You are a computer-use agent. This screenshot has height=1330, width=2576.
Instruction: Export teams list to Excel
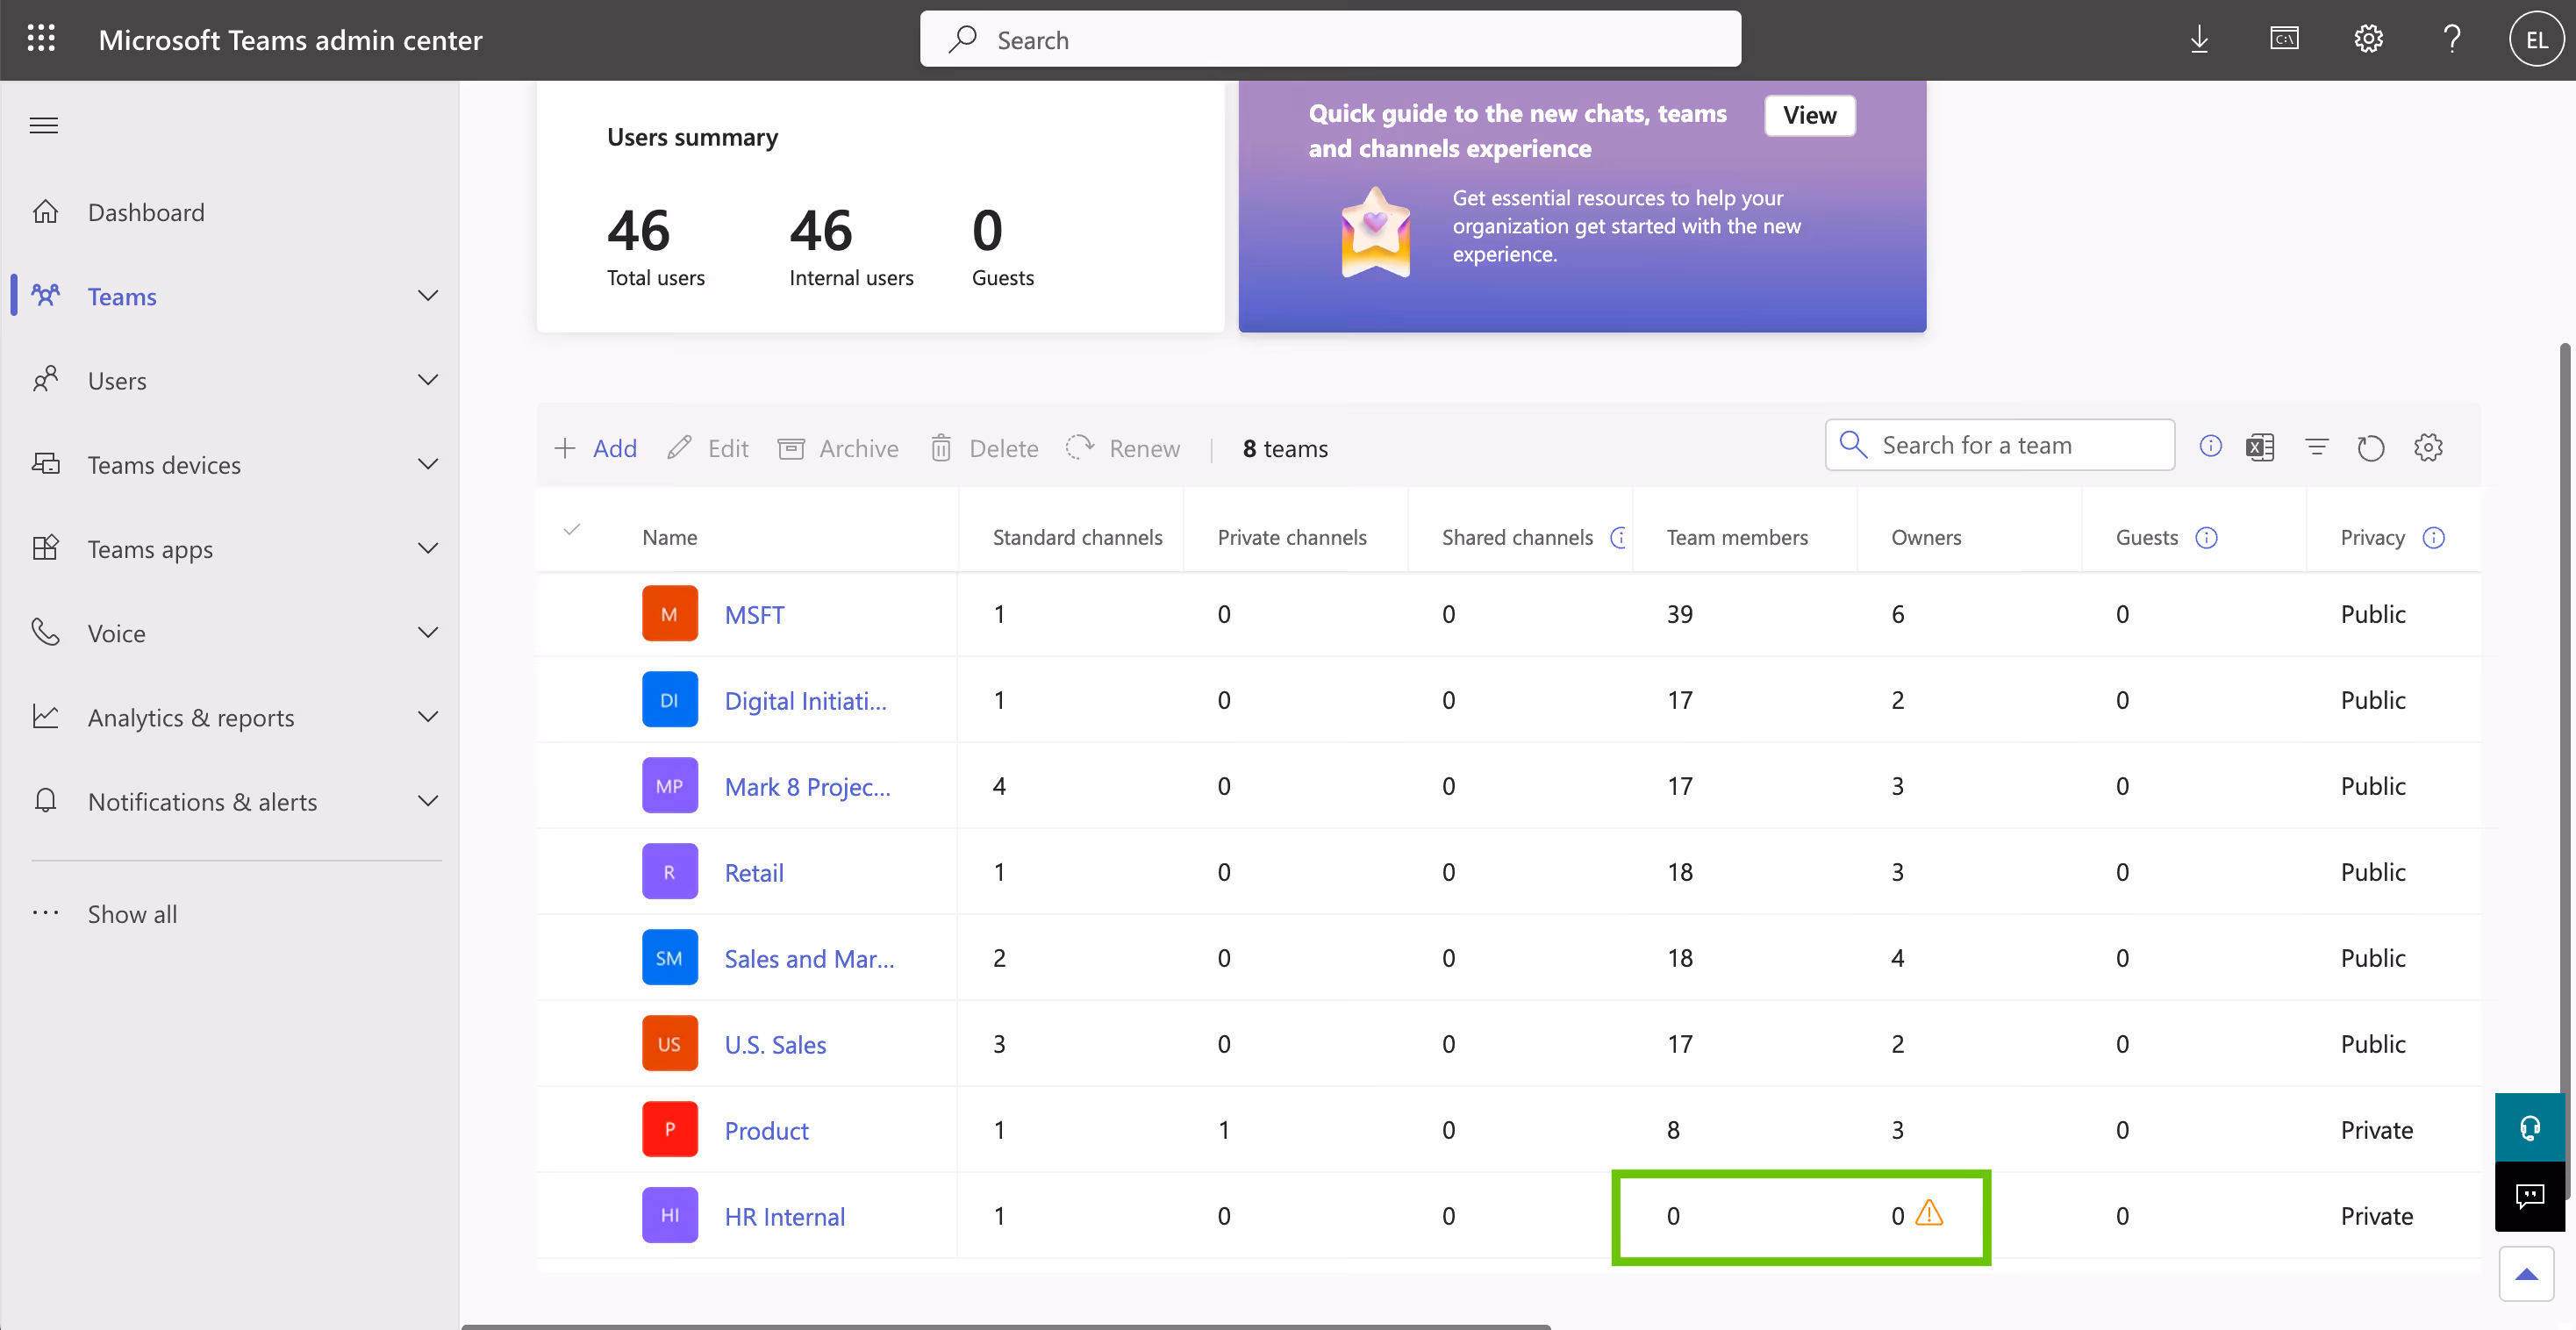pos(2260,447)
